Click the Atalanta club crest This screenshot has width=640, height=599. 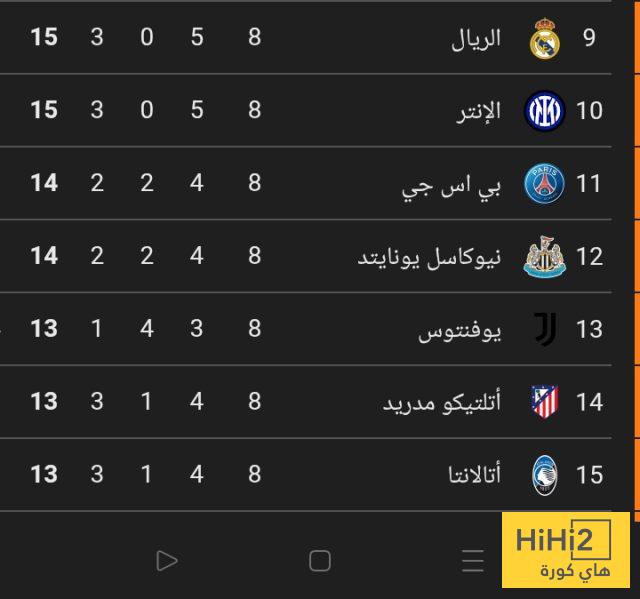[x=545, y=475]
